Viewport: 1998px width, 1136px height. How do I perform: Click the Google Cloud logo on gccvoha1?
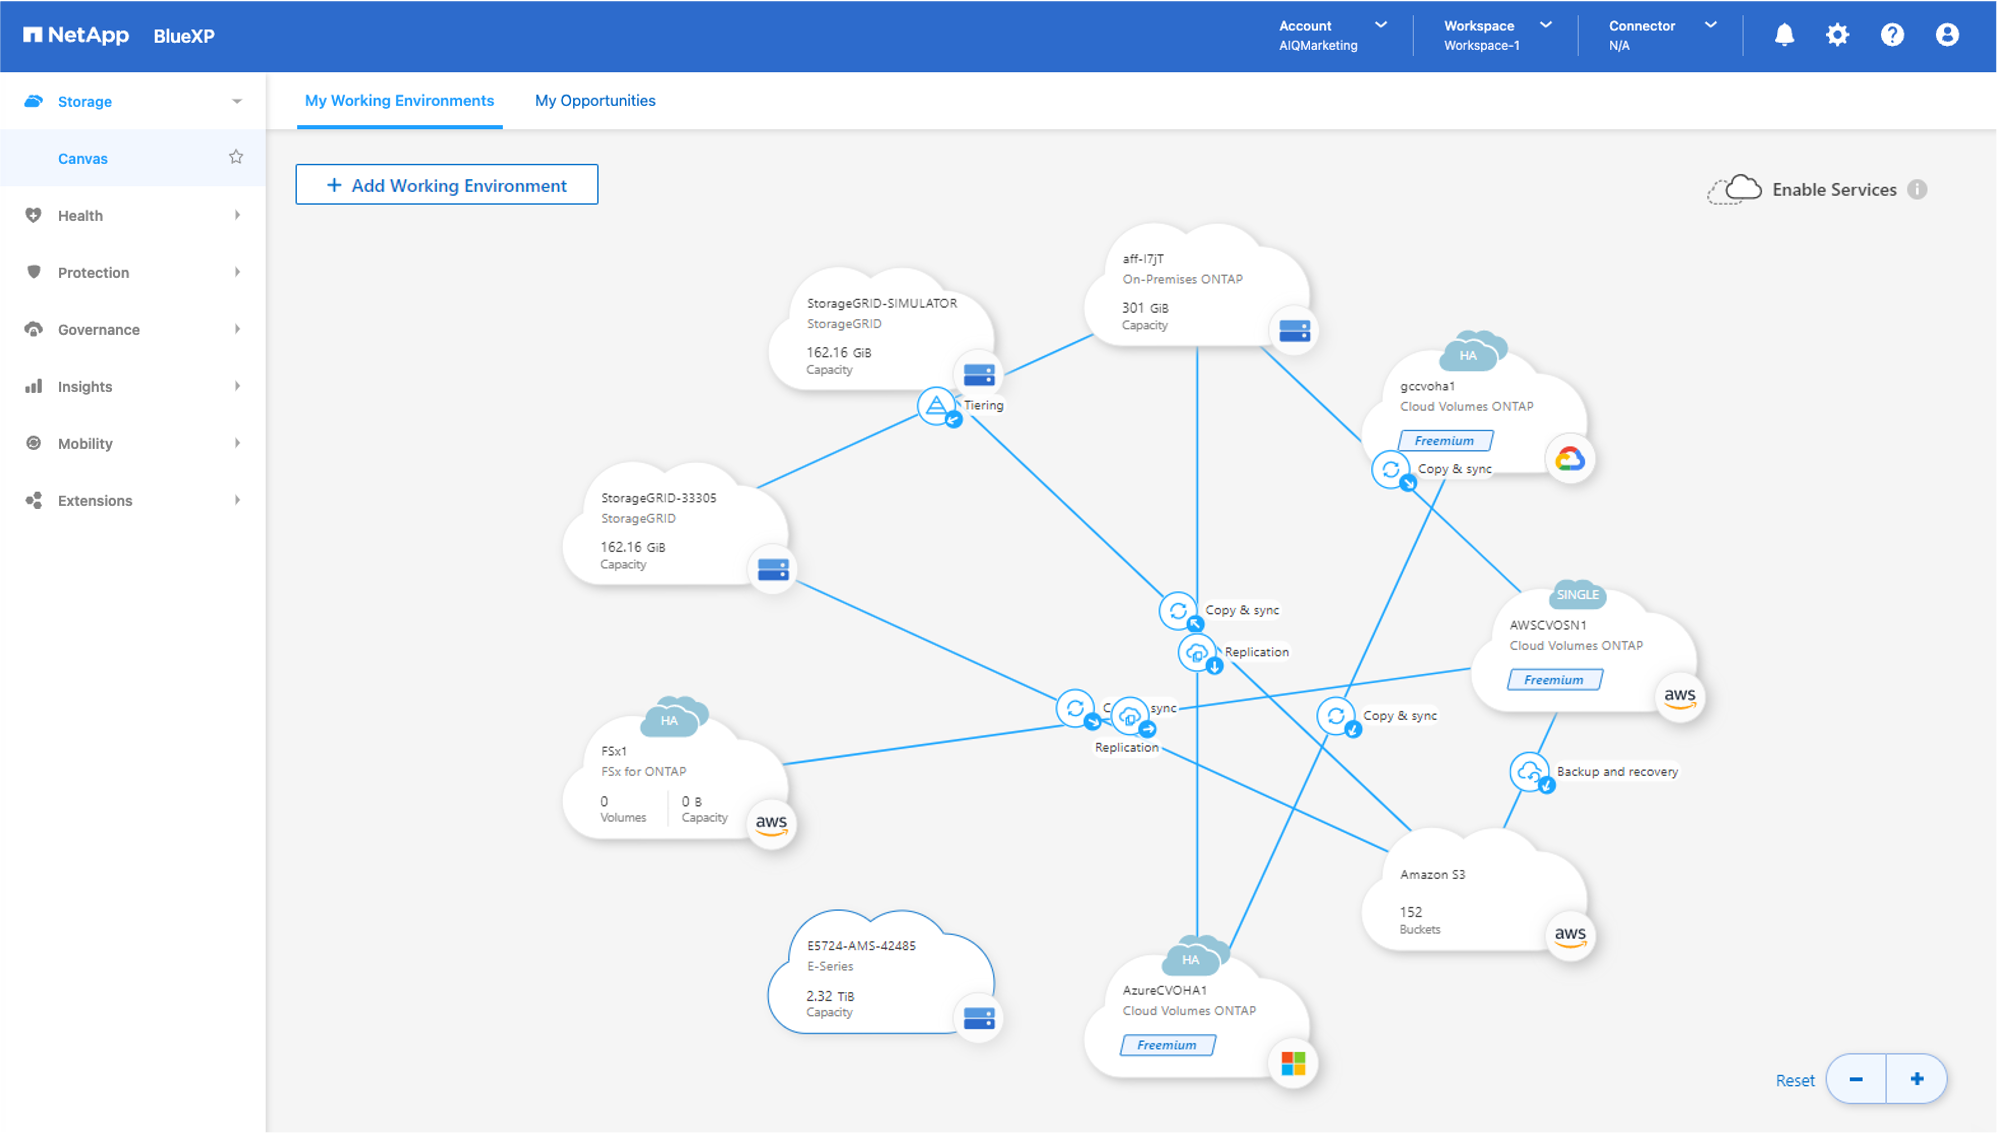1569,459
